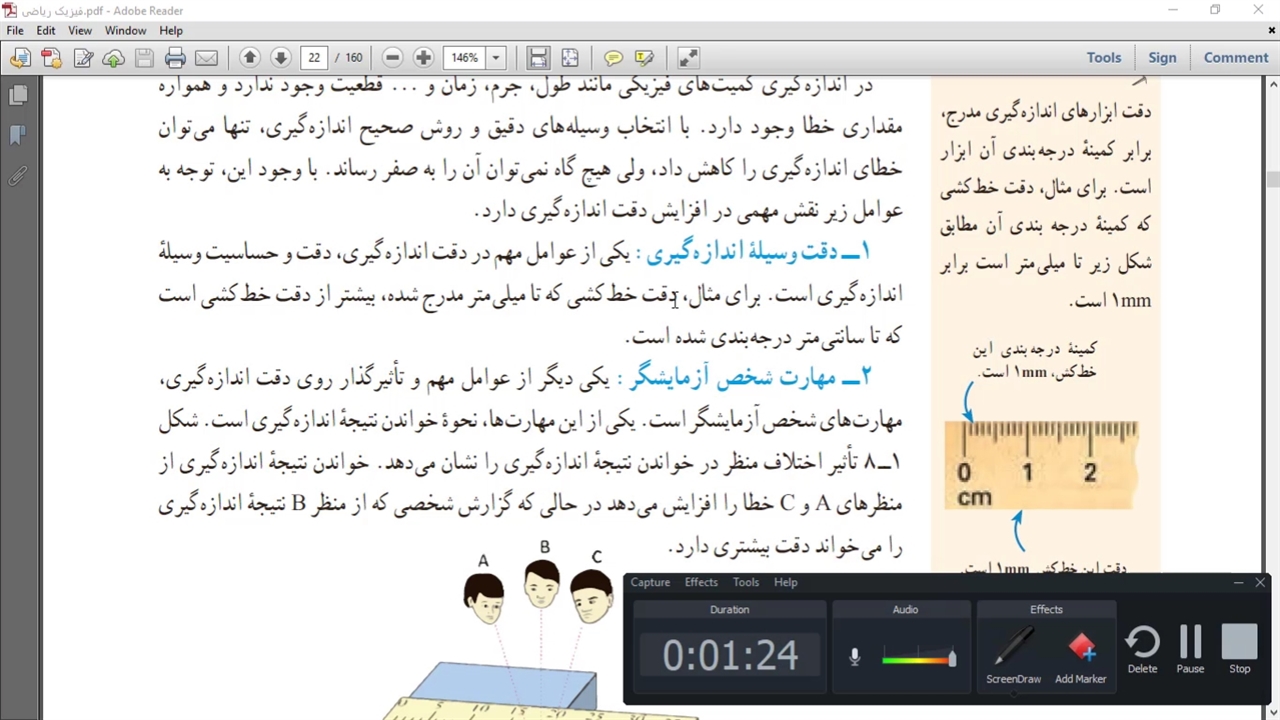Image resolution: width=1280 pixels, height=720 pixels.
Task: Click the email envelope icon
Action: 206,58
